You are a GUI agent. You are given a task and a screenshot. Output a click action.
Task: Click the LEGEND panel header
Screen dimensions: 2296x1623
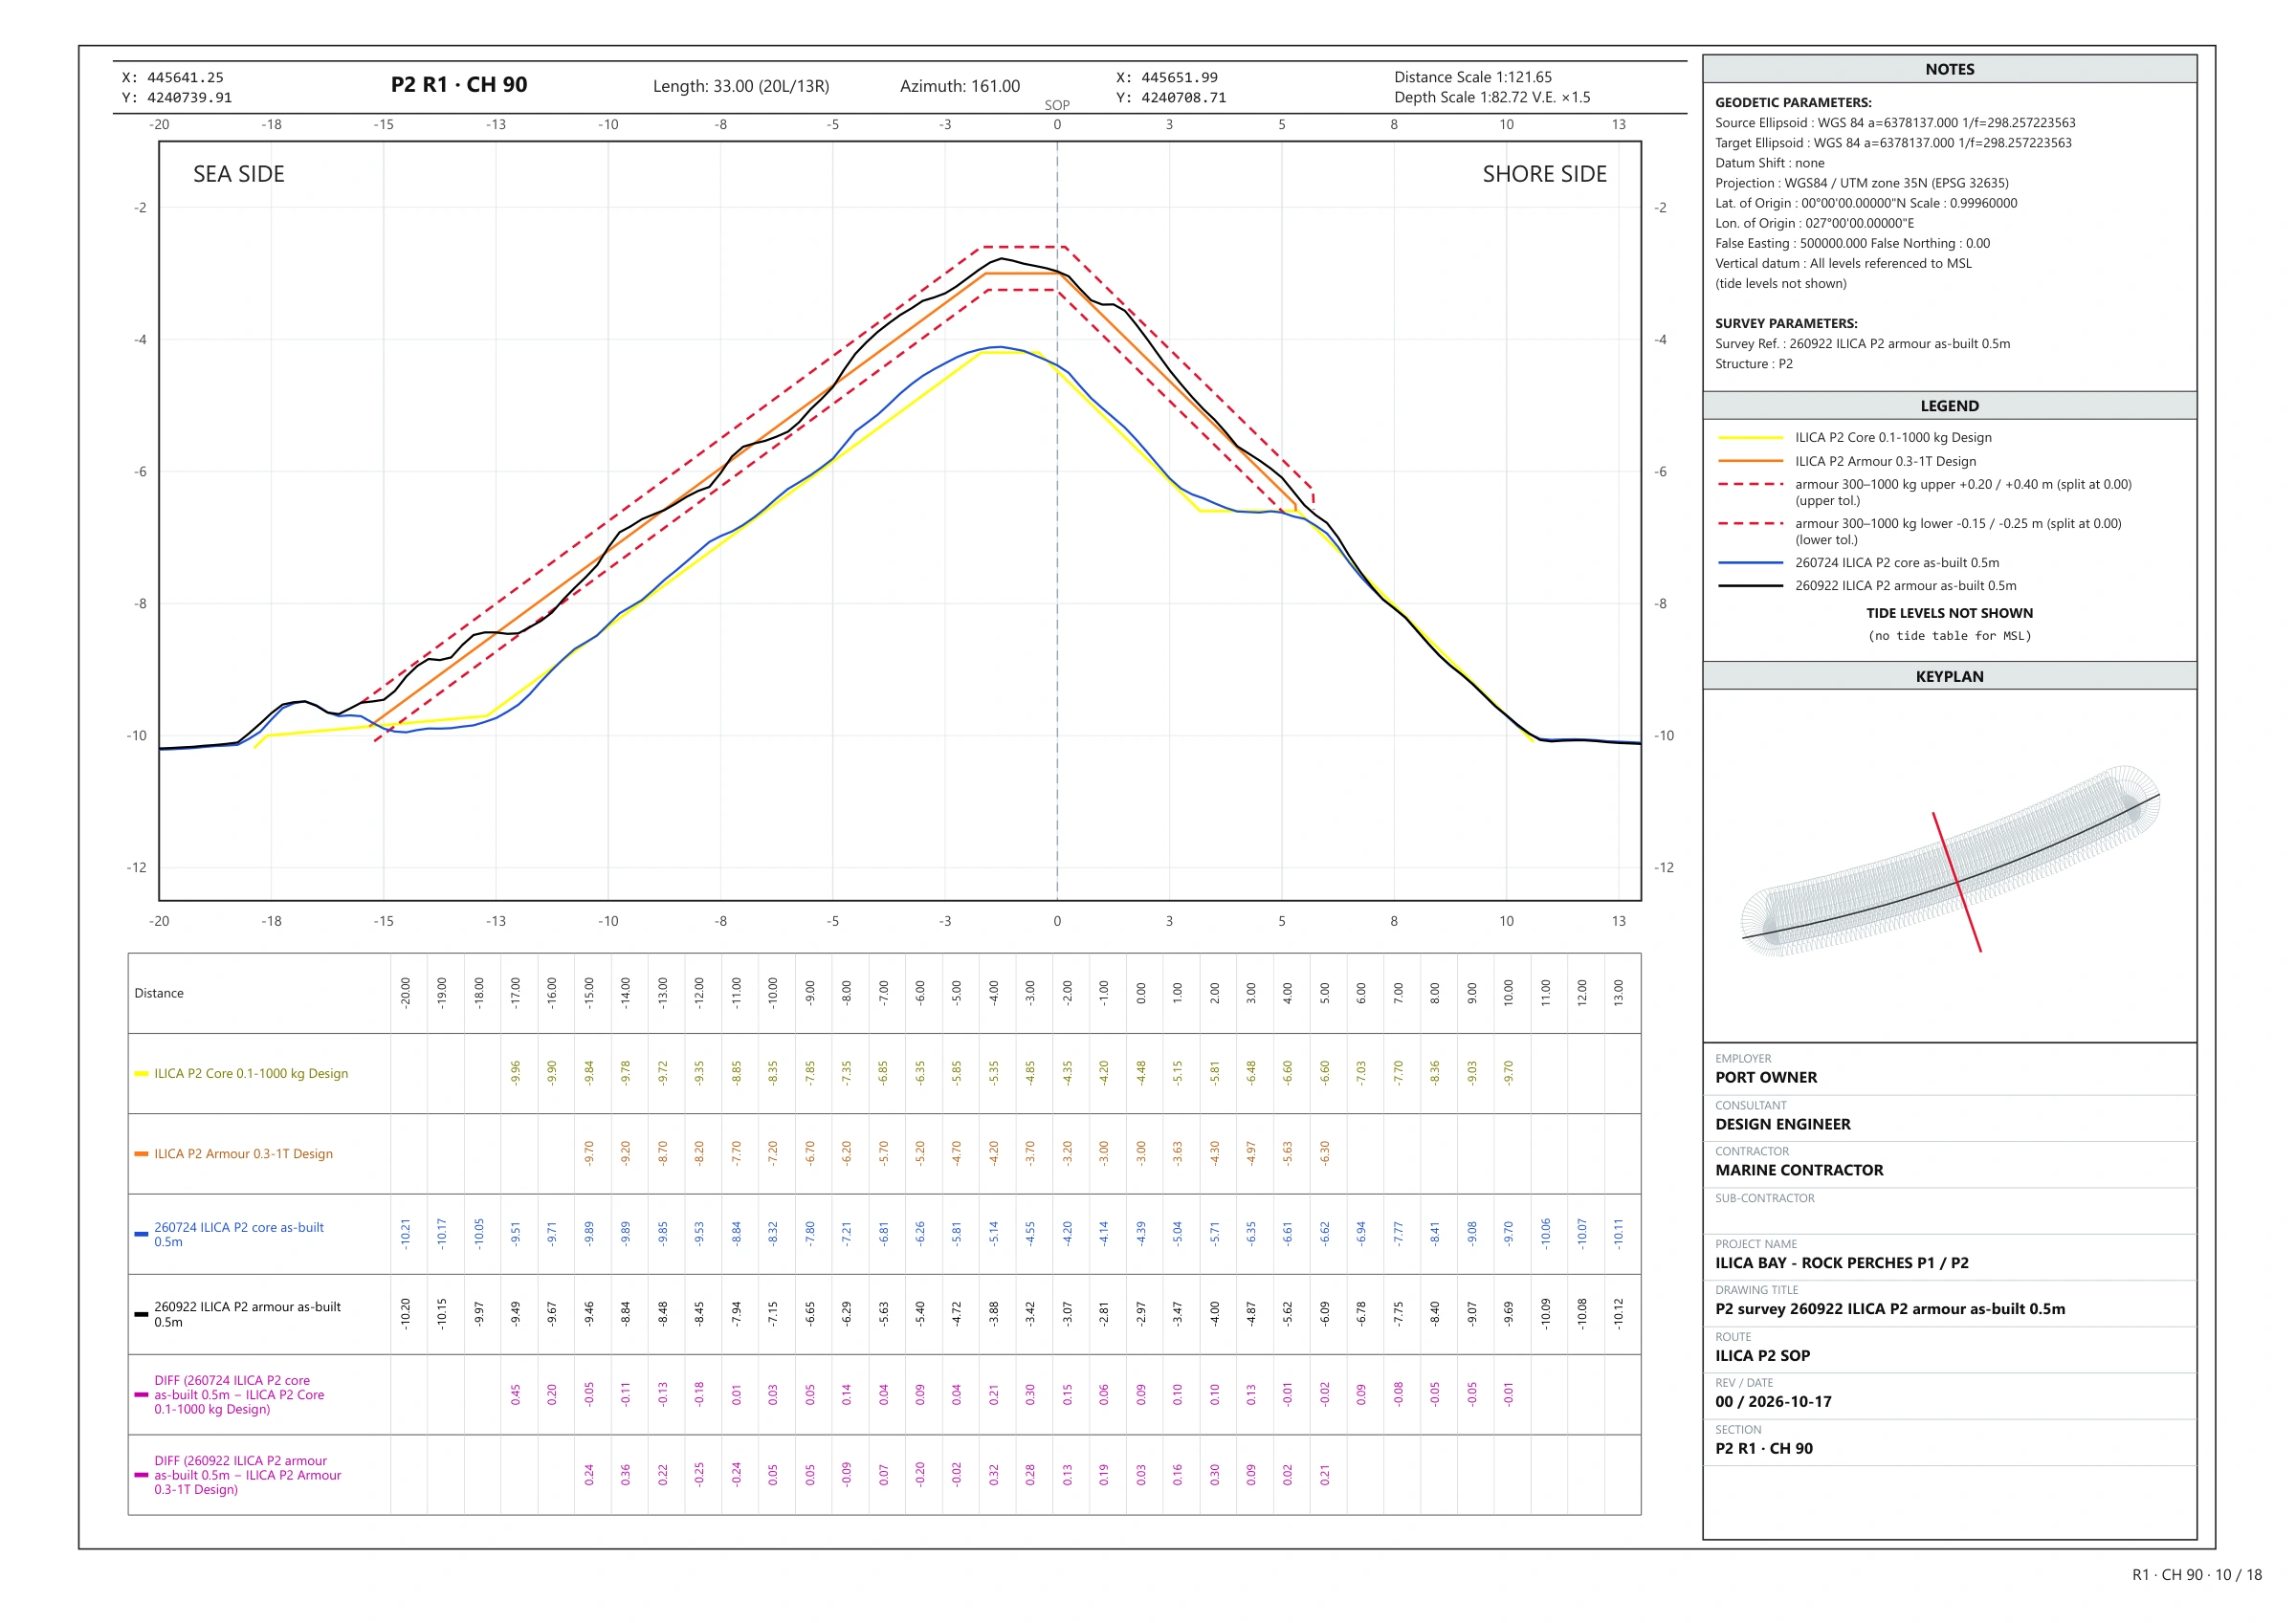click(x=1949, y=406)
